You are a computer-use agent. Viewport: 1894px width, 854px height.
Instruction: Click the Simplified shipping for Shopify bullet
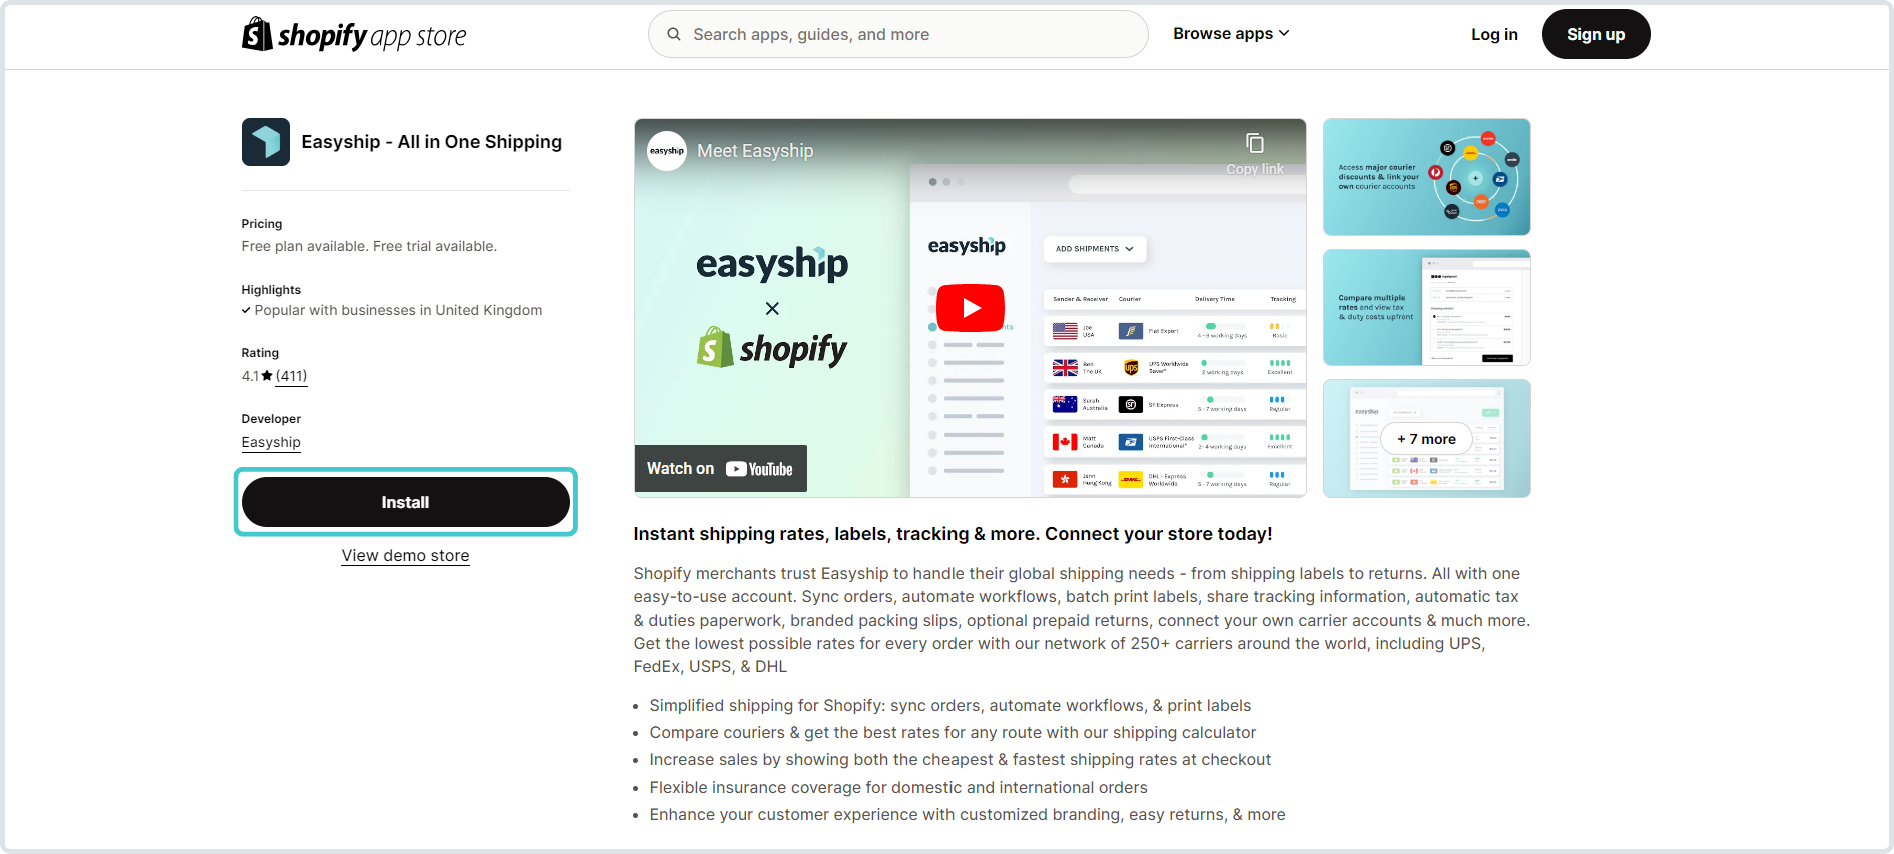pyautogui.click(x=950, y=706)
